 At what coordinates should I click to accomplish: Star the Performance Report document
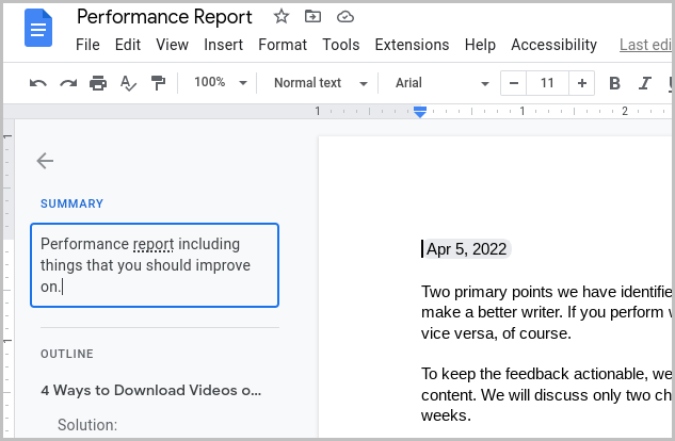(x=281, y=17)
